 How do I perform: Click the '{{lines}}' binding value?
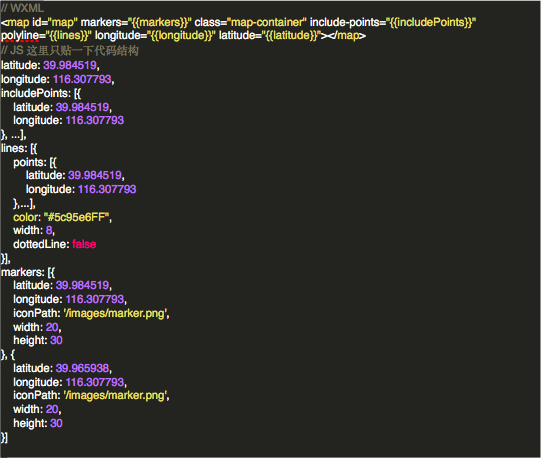point(68,36)
